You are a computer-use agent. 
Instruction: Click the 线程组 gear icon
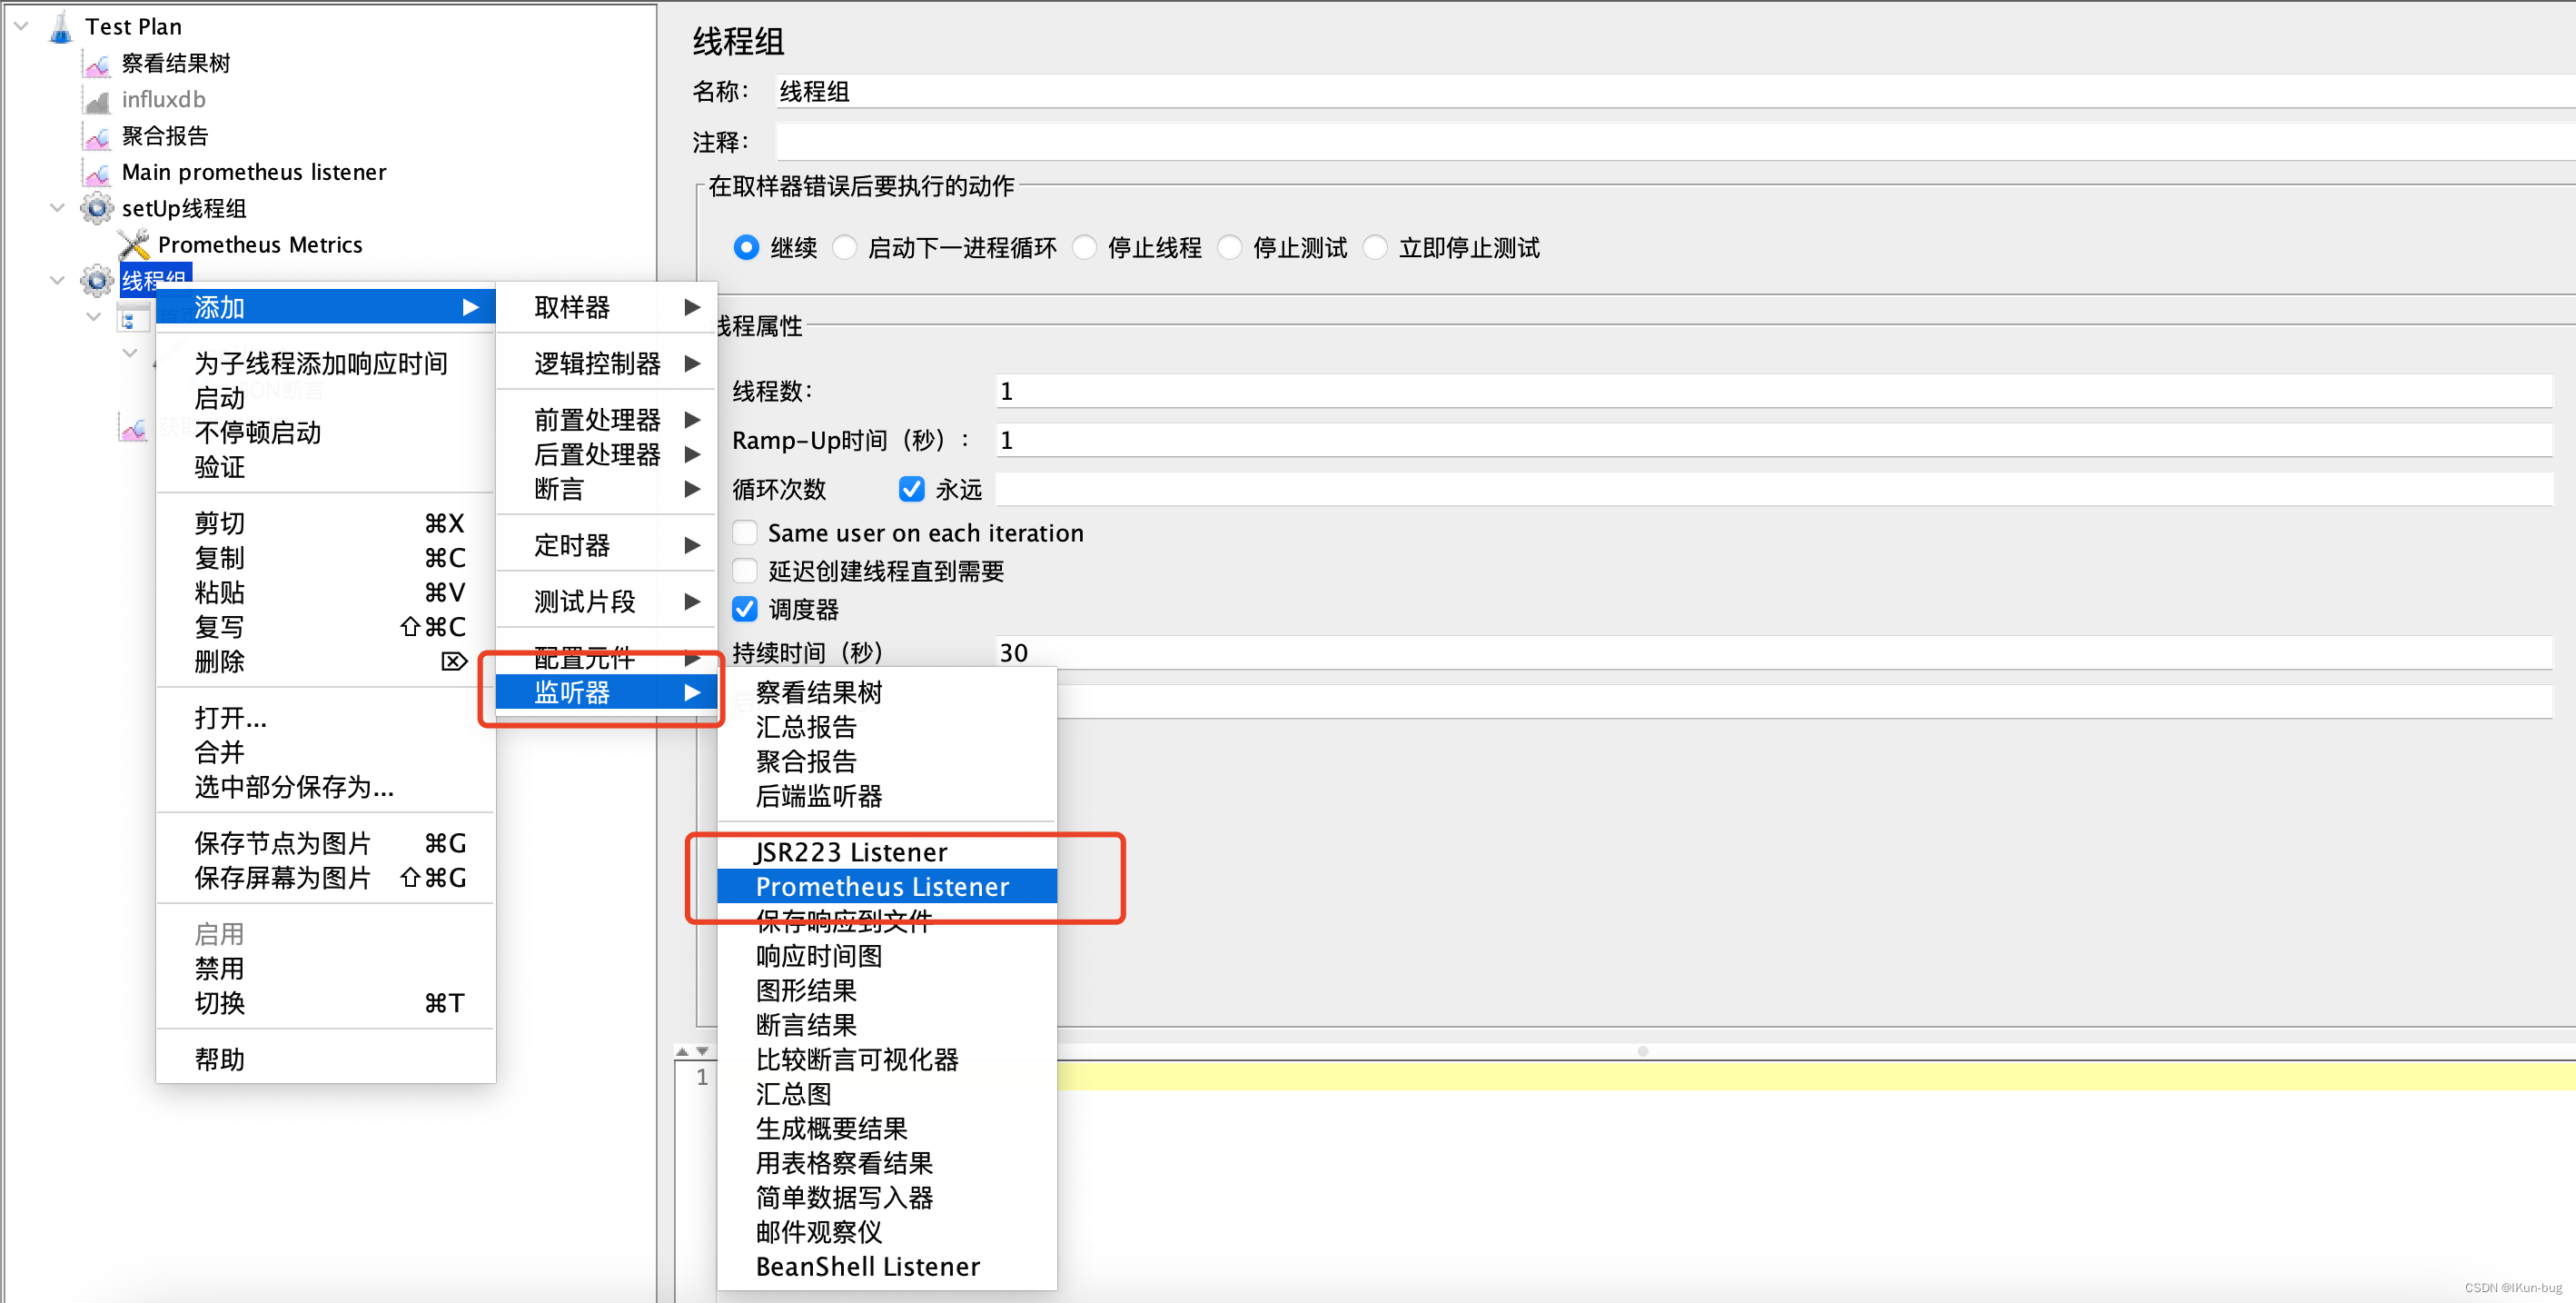tap(97, 280)
